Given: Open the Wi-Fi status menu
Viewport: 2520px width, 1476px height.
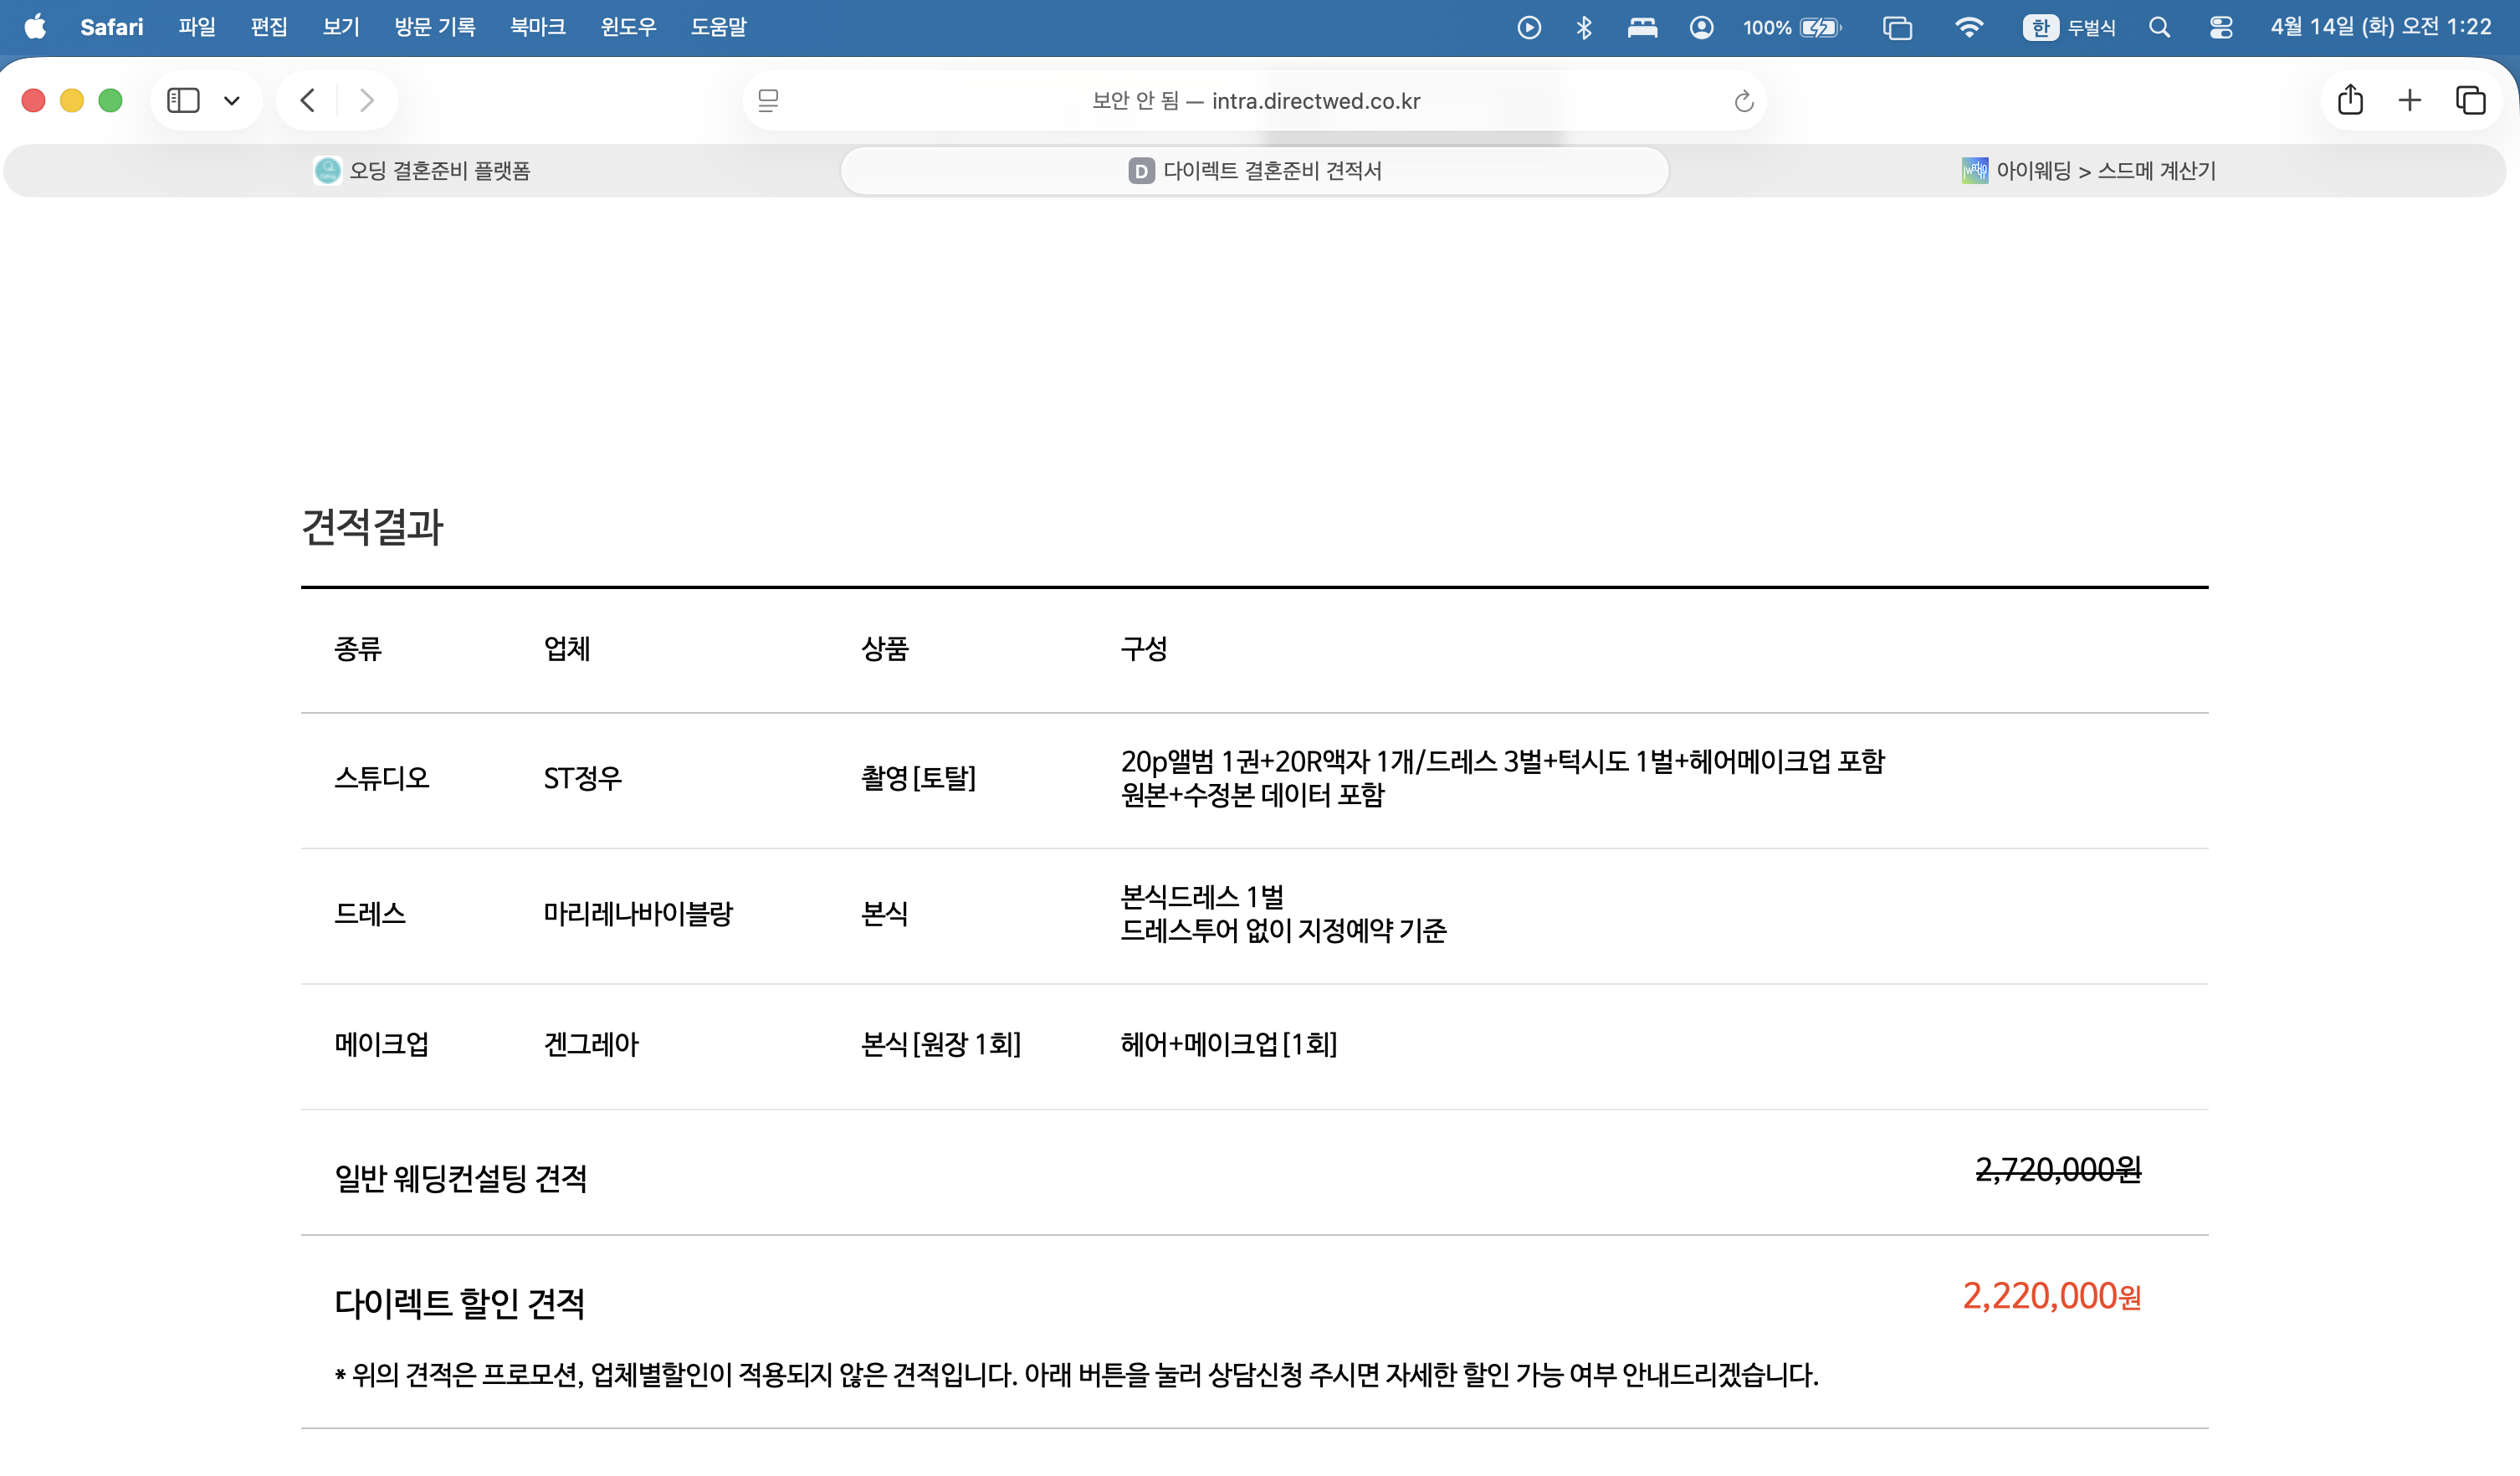Looking at the screenshot, I should pos(1969,27).
